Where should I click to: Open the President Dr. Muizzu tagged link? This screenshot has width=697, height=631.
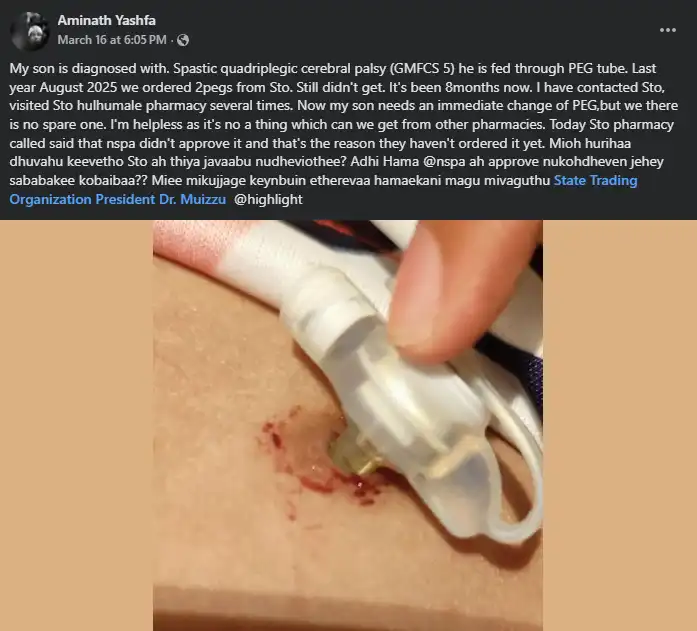[x=160, y=199]
